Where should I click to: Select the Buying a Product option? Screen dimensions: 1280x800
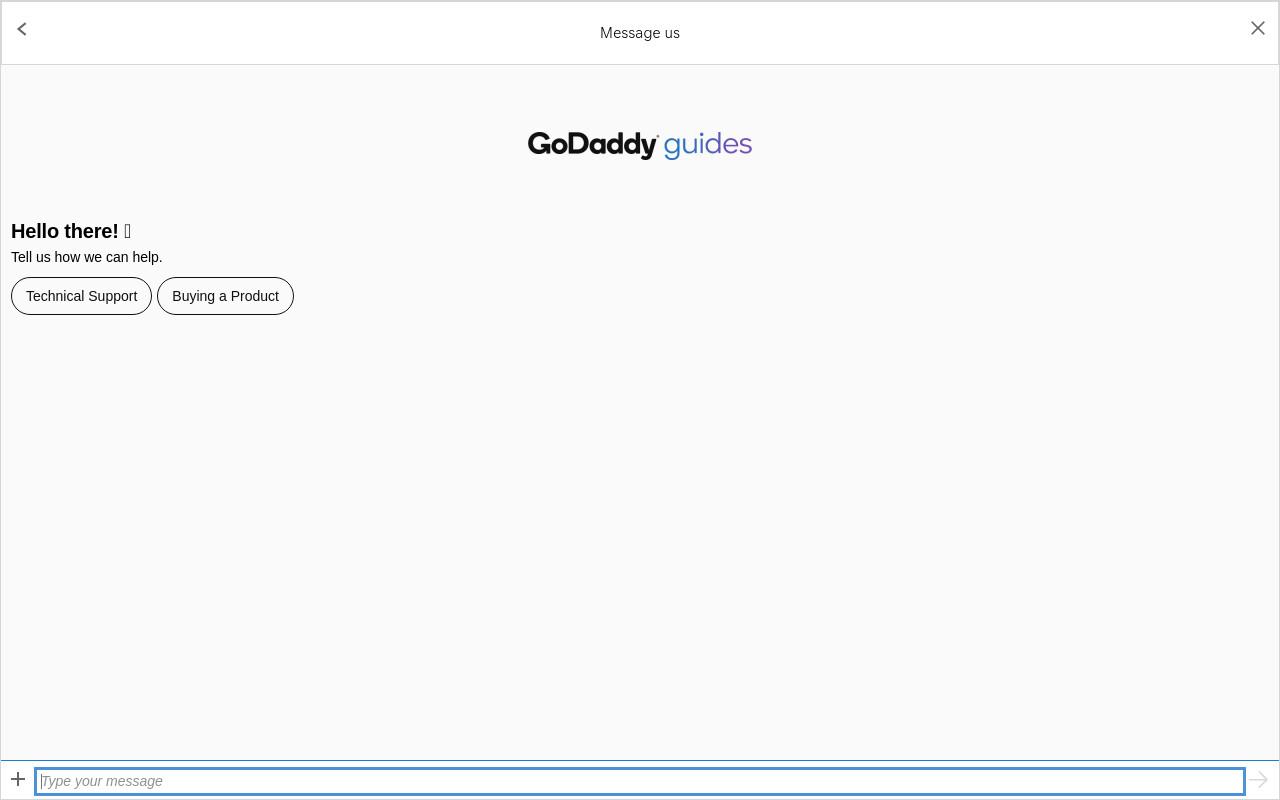point(225,296)
